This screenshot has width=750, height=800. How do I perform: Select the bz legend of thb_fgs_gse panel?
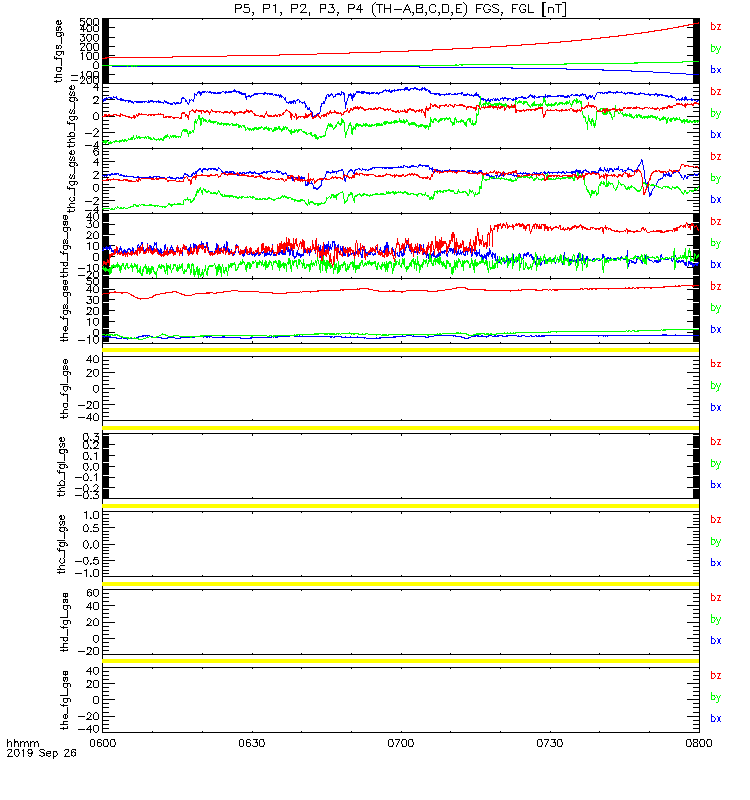[716, 91]
